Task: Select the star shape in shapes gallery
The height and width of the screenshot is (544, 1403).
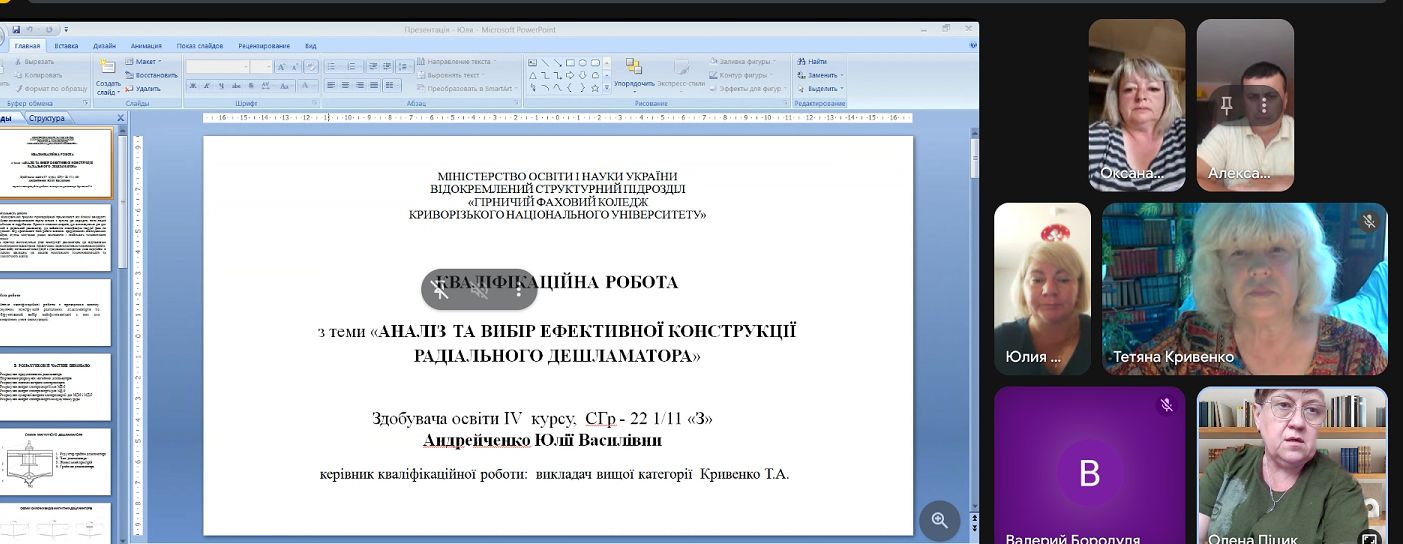Action: point(595,87)
